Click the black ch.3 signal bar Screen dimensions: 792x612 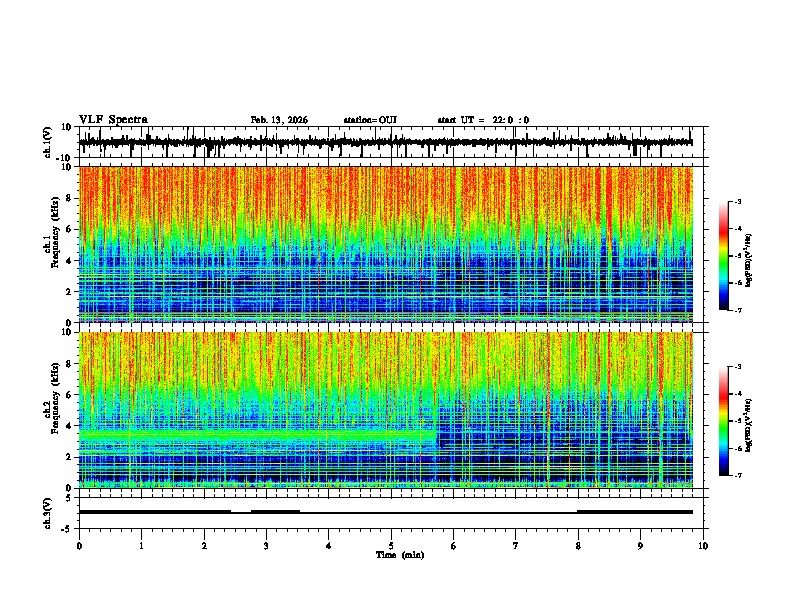[x=385, y=512]
